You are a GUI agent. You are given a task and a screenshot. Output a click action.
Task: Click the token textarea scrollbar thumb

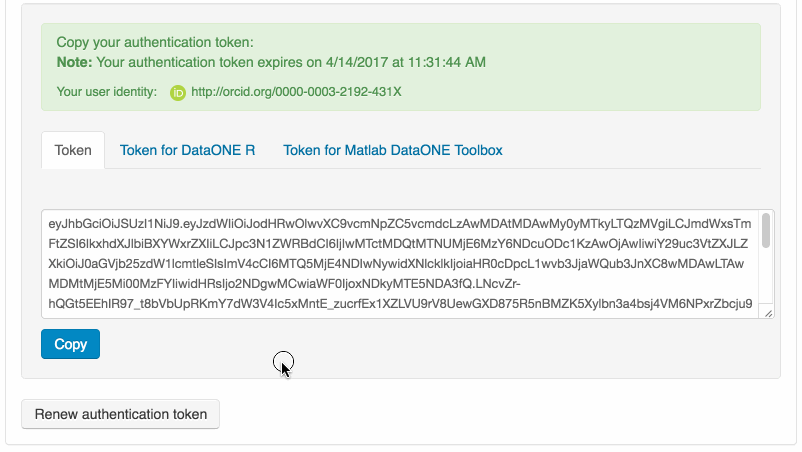(x=766, y=230)
